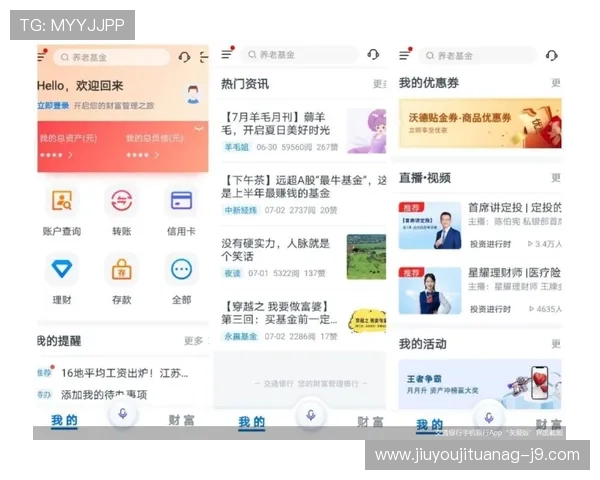Open 星耀理财师 医疗险 video title
This screenshot has width=600, height=480.
point(515,273)
